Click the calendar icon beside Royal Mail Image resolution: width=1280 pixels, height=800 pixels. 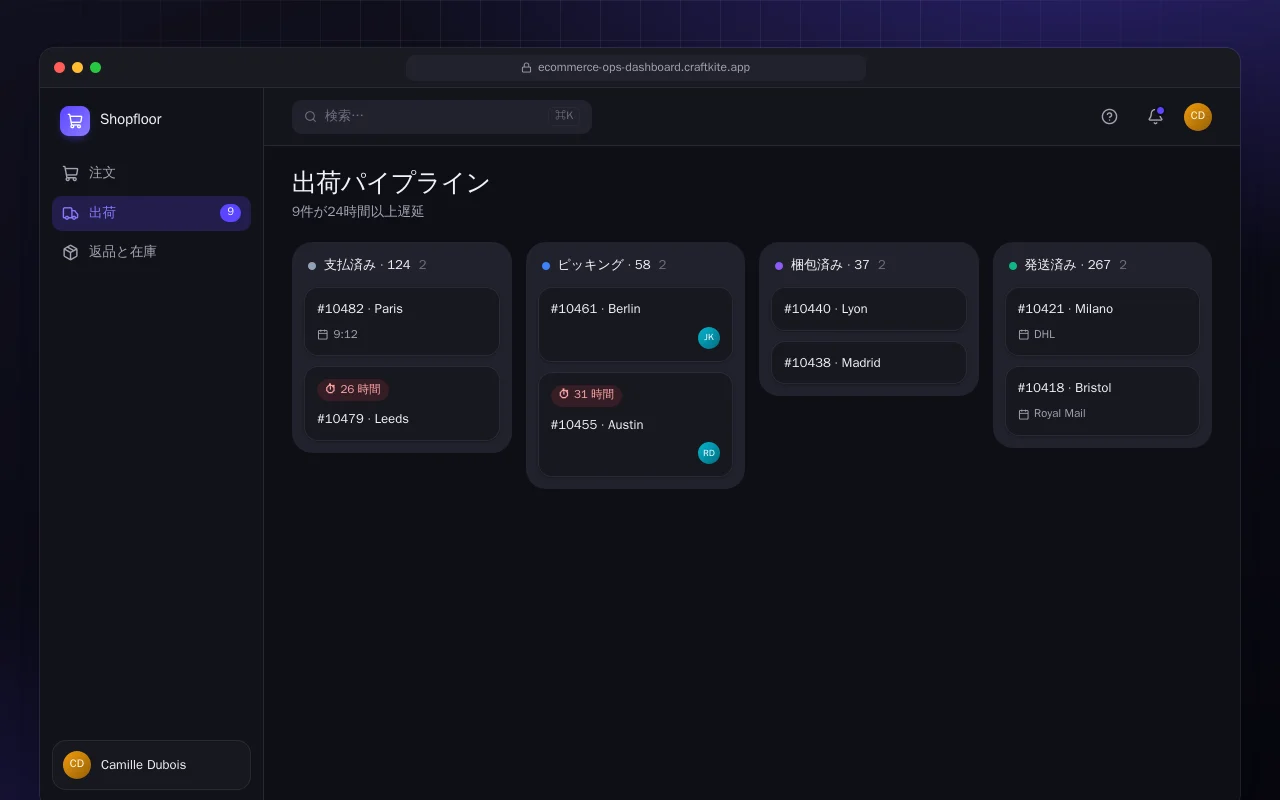pyautogui.click(x=1024, y=414)
